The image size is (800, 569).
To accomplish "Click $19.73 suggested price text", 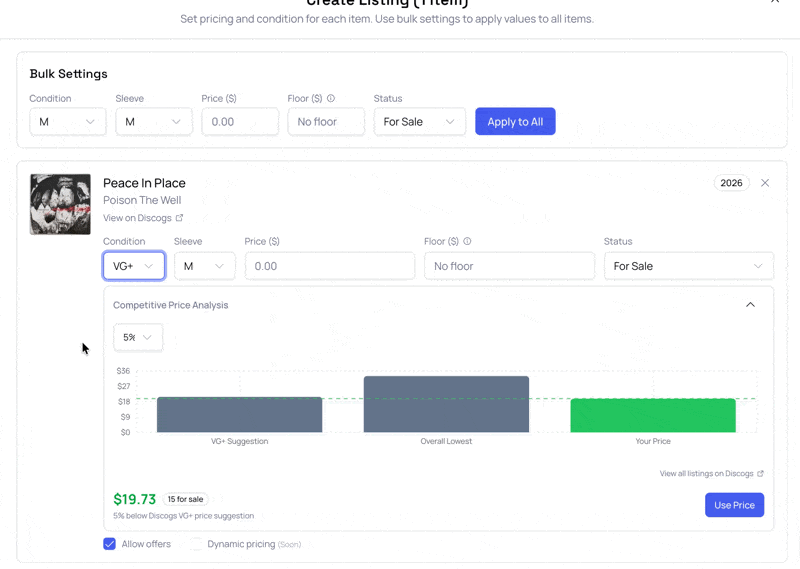I will pyautogui.click(x=135, y=499).
